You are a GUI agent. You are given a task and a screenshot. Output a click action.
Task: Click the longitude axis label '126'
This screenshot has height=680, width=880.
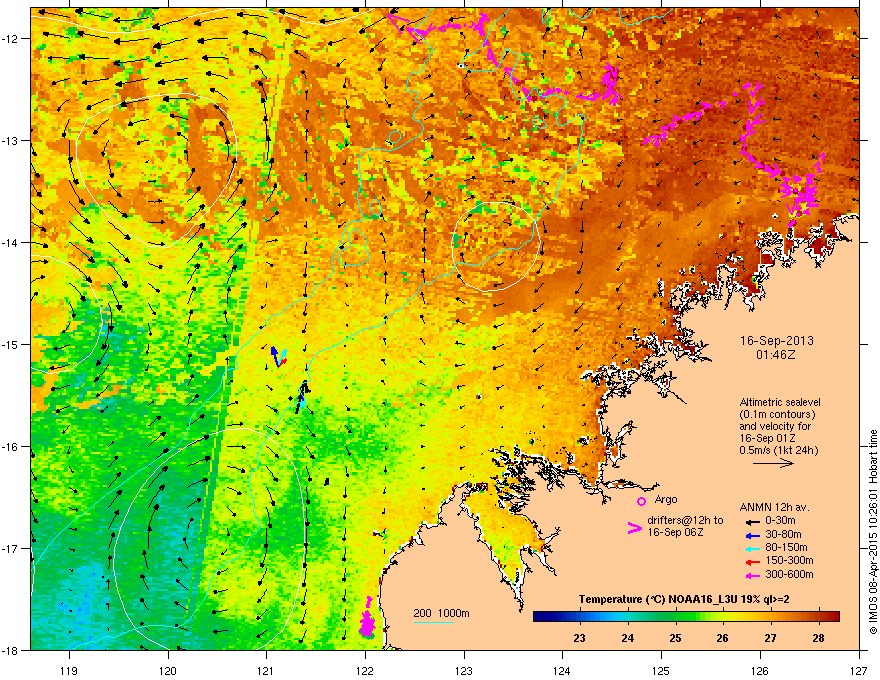[x=760, y=670]
